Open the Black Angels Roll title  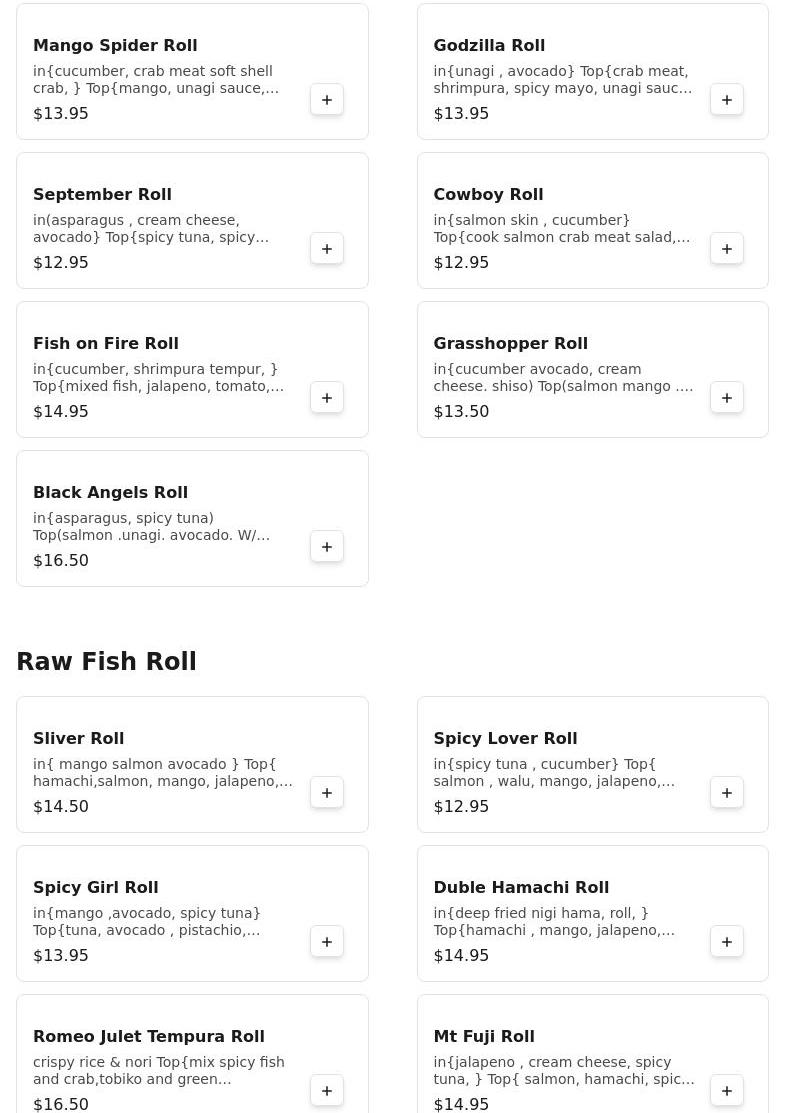click(x=110, y=493)
